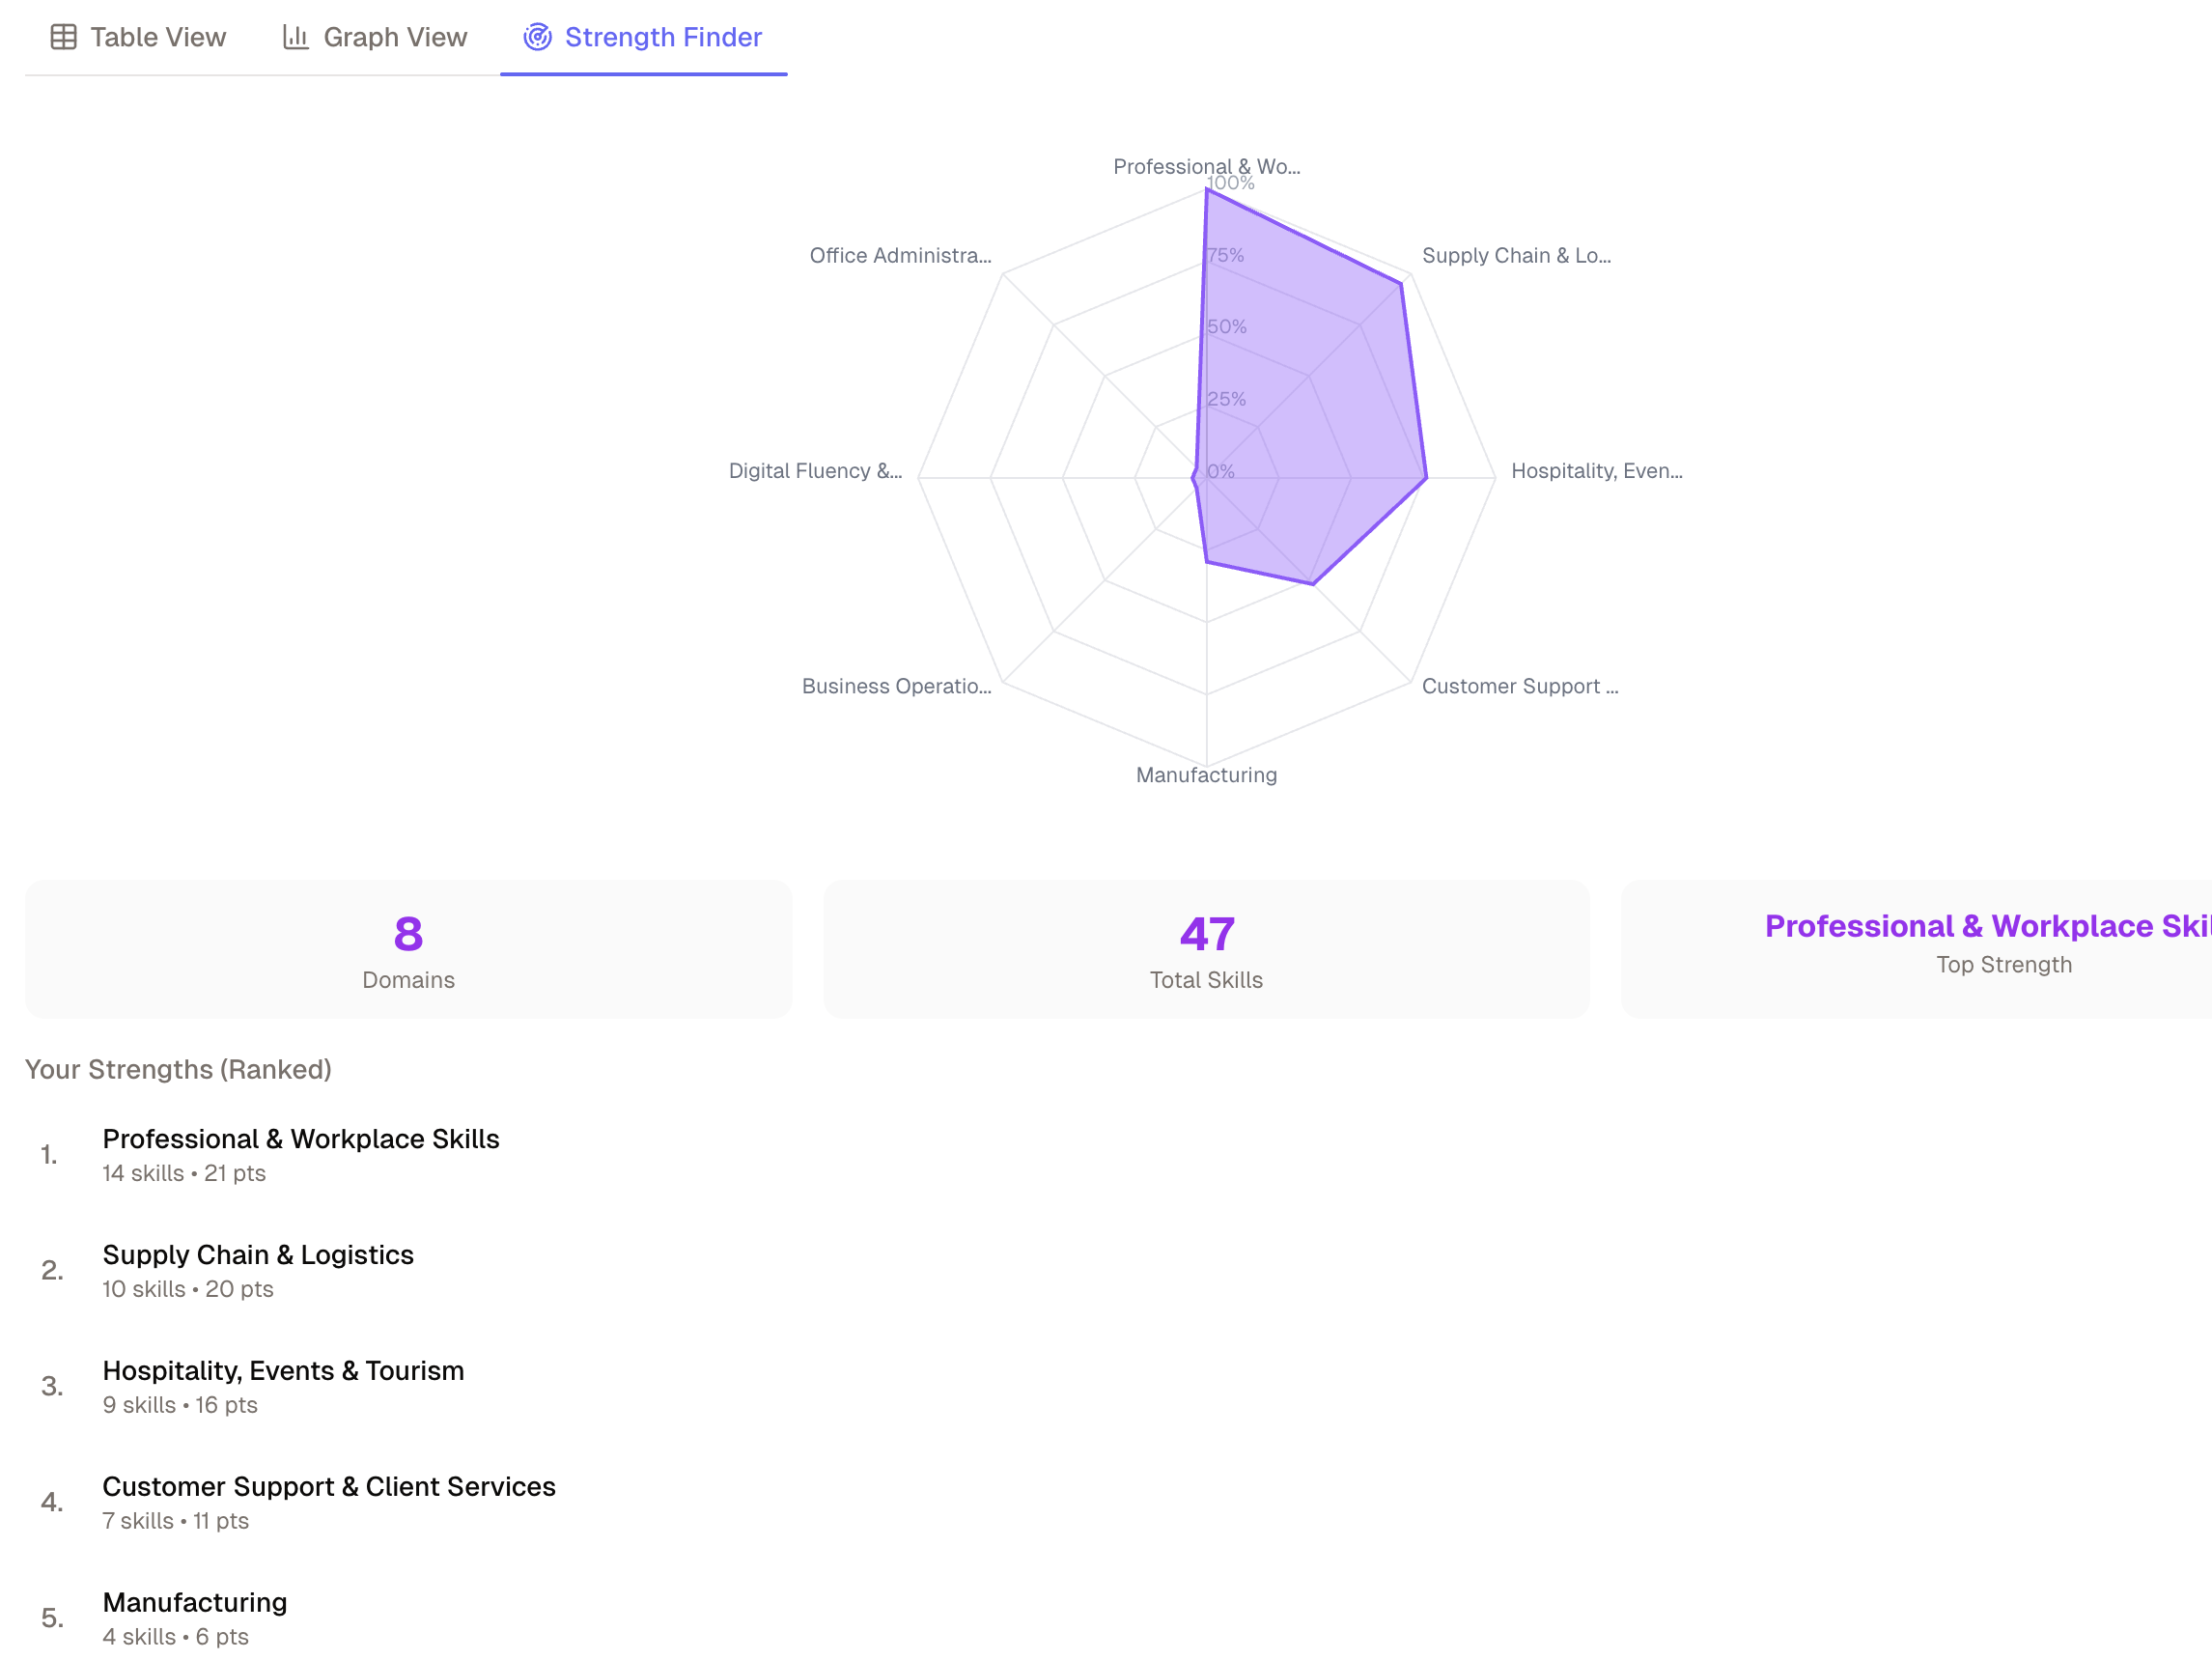Click the Office Administration chart label
Viewport: 2212px width, 1660px height.
900,256
